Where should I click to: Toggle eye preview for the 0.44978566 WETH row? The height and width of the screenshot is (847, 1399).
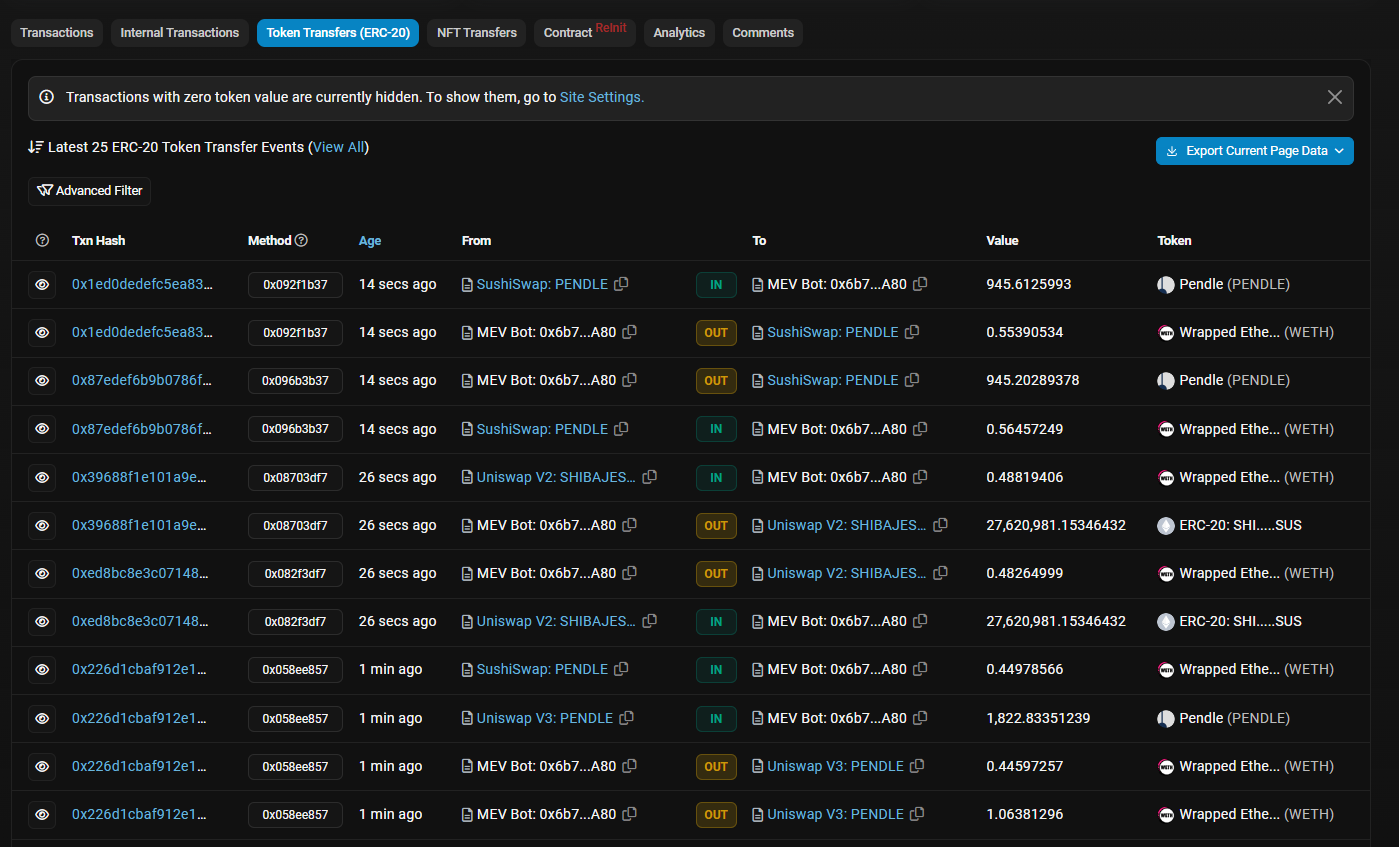coord(42,669)
